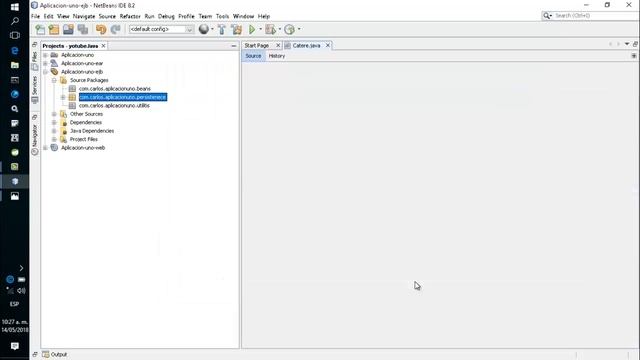Click the New Project toolbar icon
This screenshot has height=360, width=640.
(x=53, y=29)
